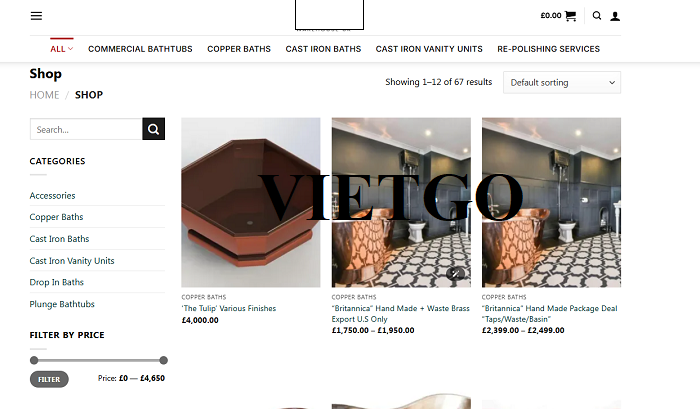Click the site logo at top center
Screen dimensions: 700x409
(x=329, y=15)
